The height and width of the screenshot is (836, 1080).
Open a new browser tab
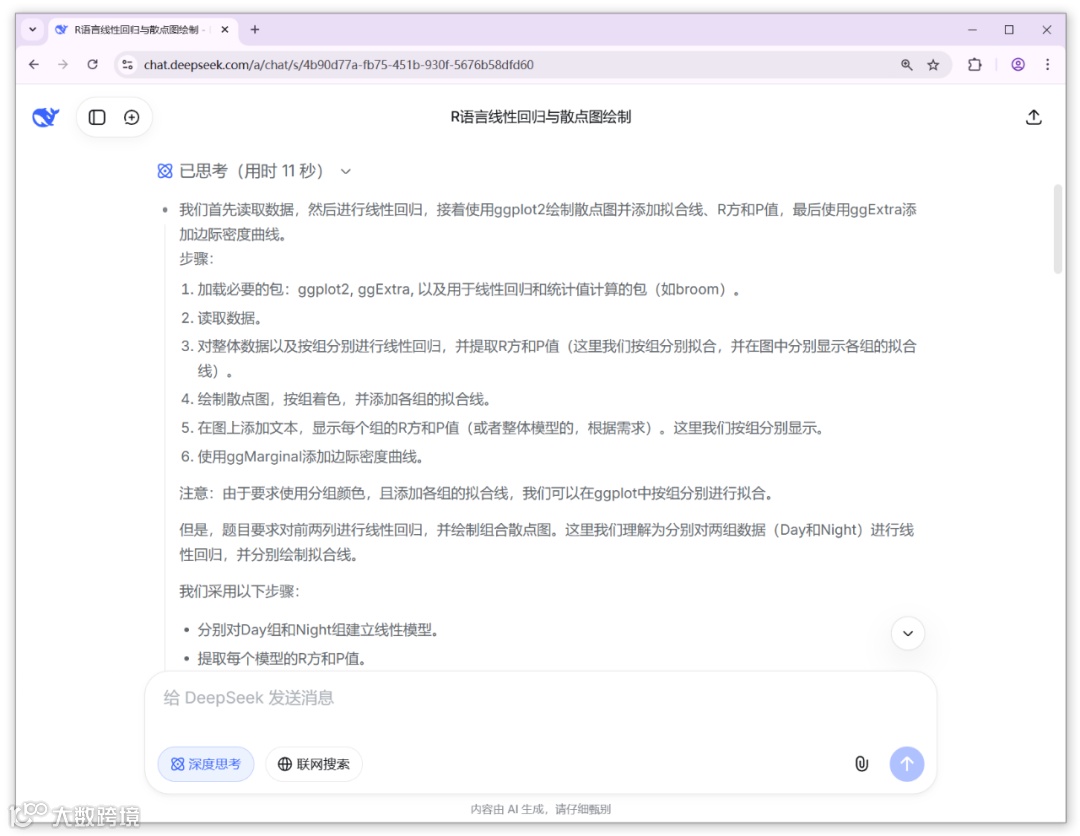(x=255, y=30)
